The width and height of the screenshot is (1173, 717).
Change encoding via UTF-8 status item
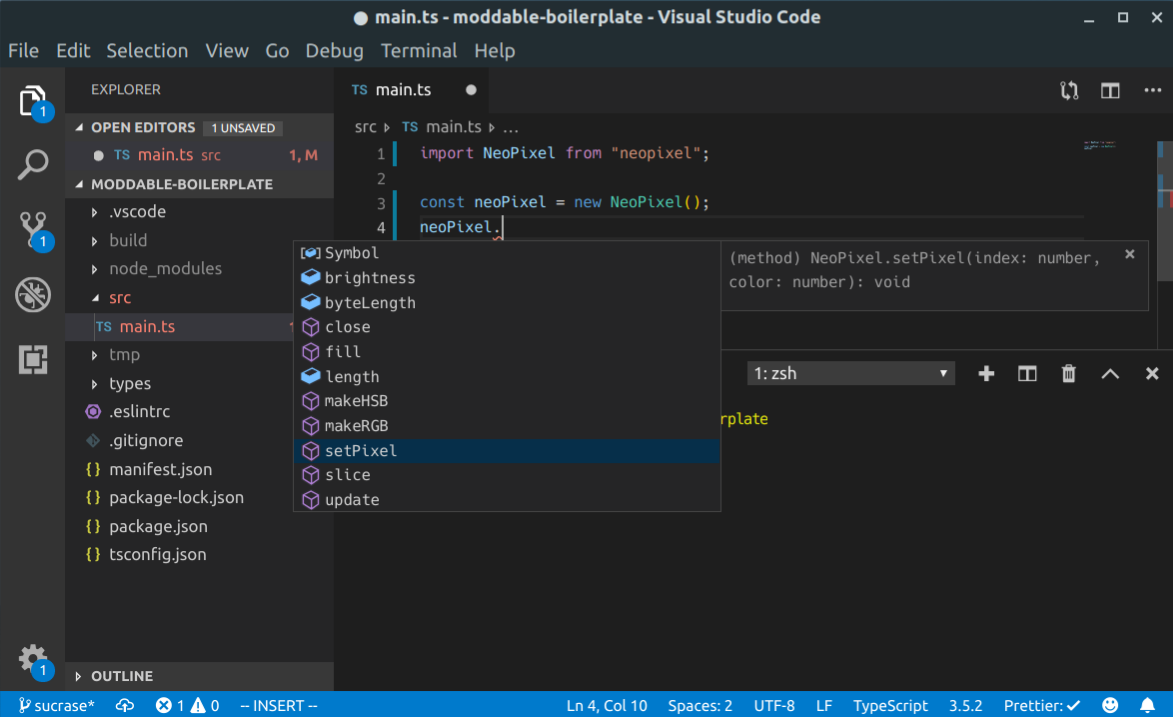pyautogui.click(x=774, y=705)
